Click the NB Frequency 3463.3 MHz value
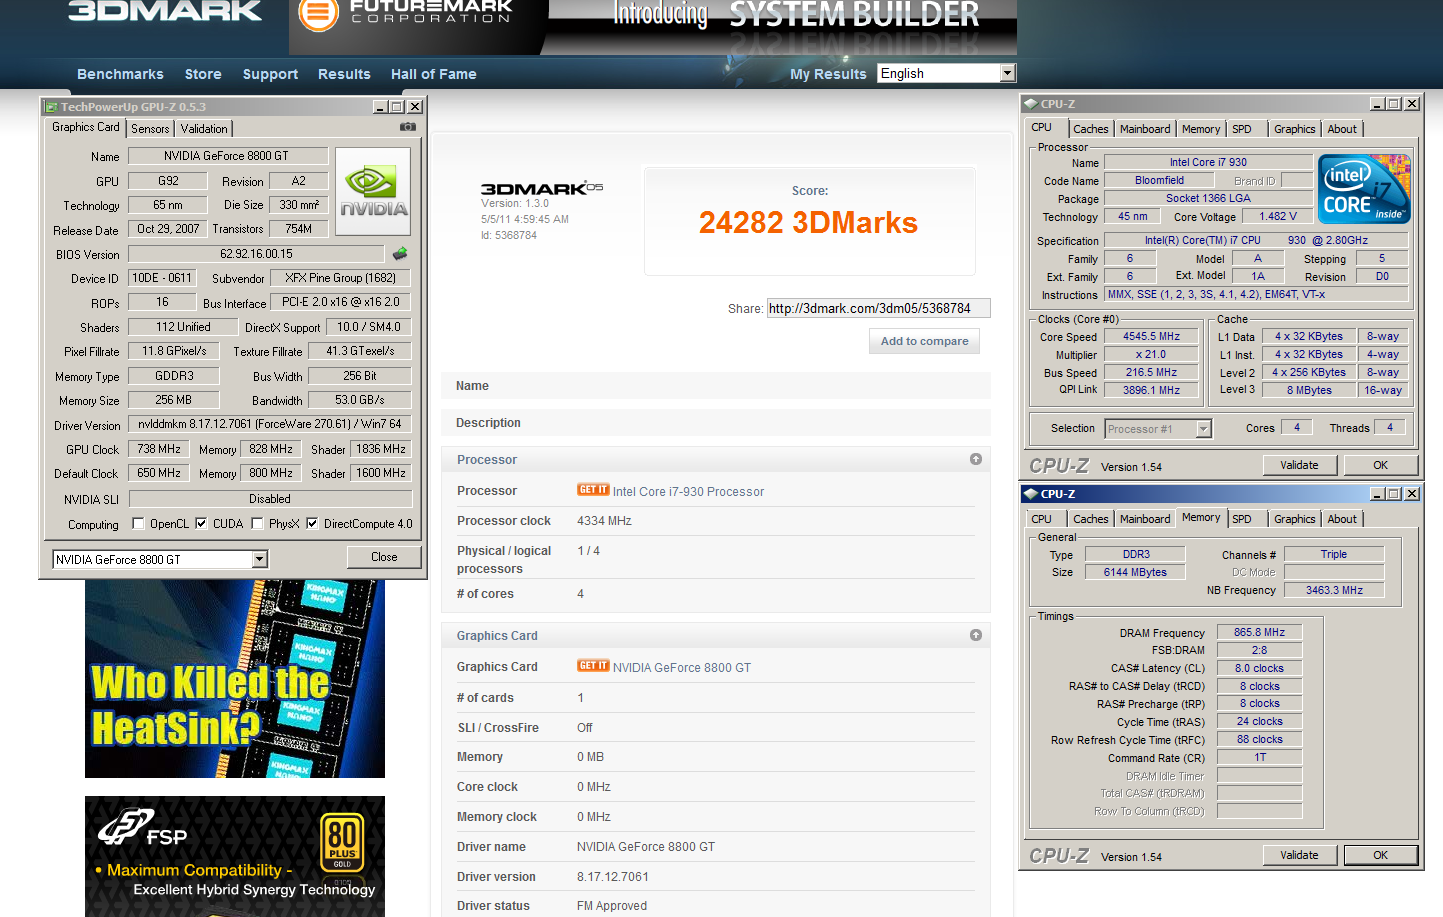Image resolution: width=1443 pixels, height=917 pixels. tap(1334, 590)
